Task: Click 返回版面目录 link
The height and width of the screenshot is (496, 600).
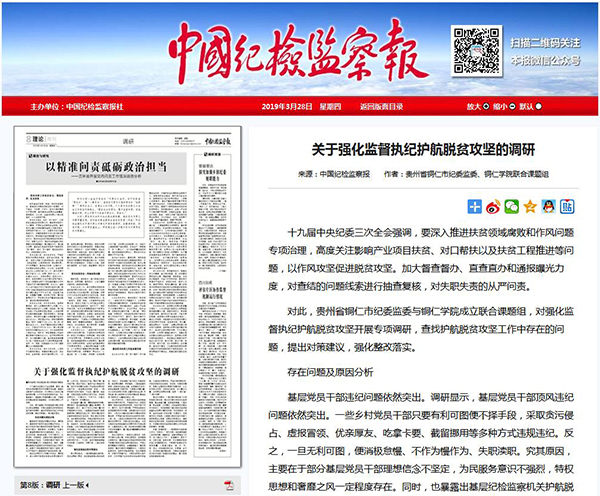Action: (x=381, y=106)
